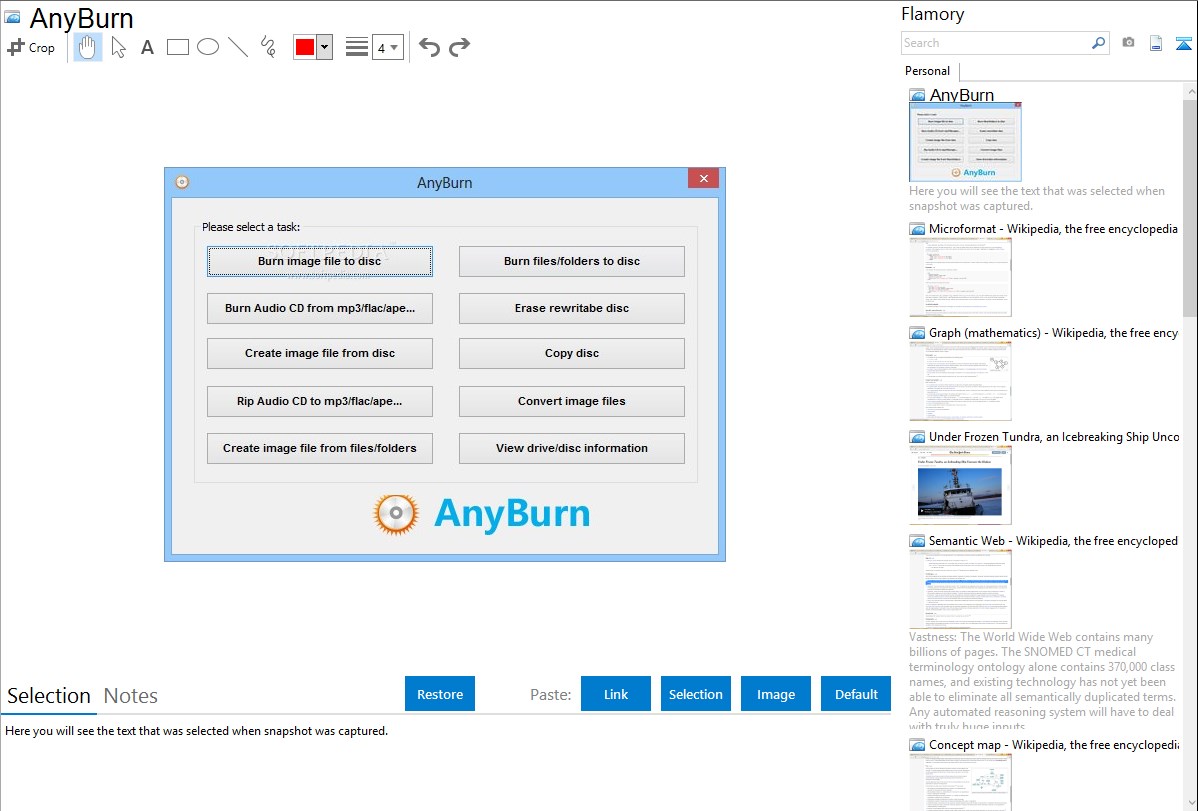The height and width of the screenshot is (811, 1198).
Task: Click the page icon beside the camera
Action: coord(1156,43)
